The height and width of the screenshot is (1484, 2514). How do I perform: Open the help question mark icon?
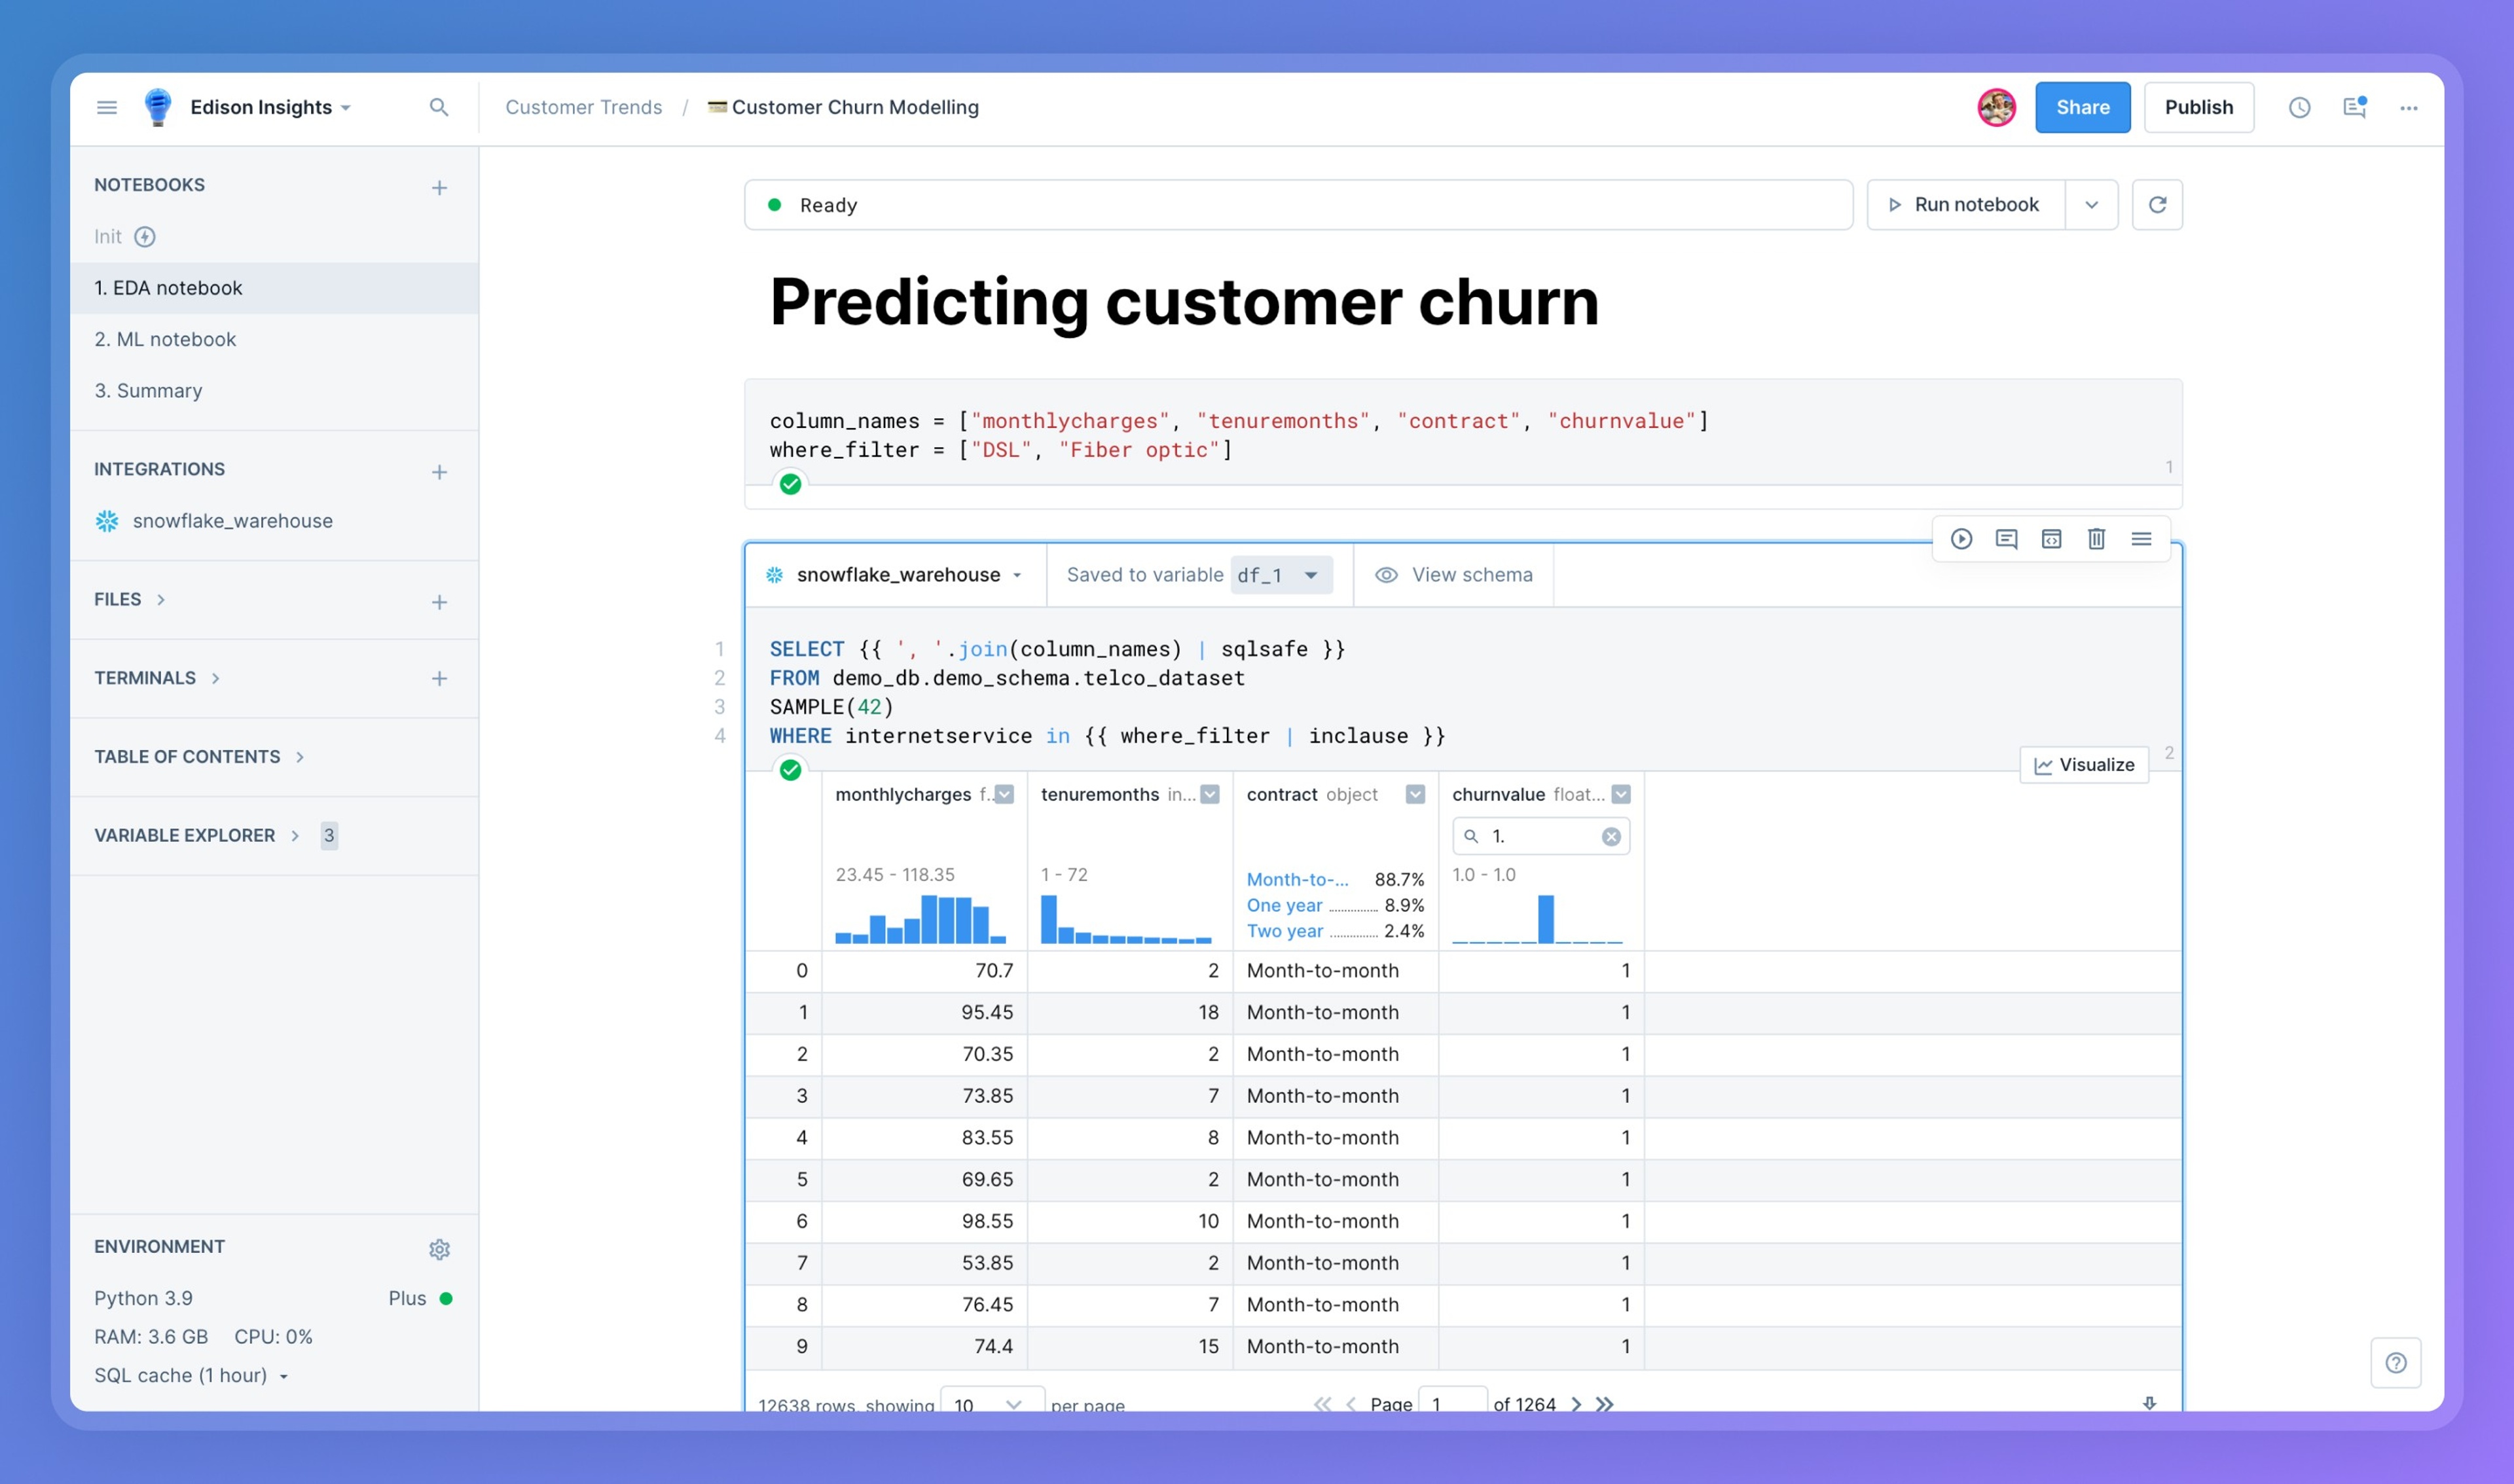(2395, 1362)
